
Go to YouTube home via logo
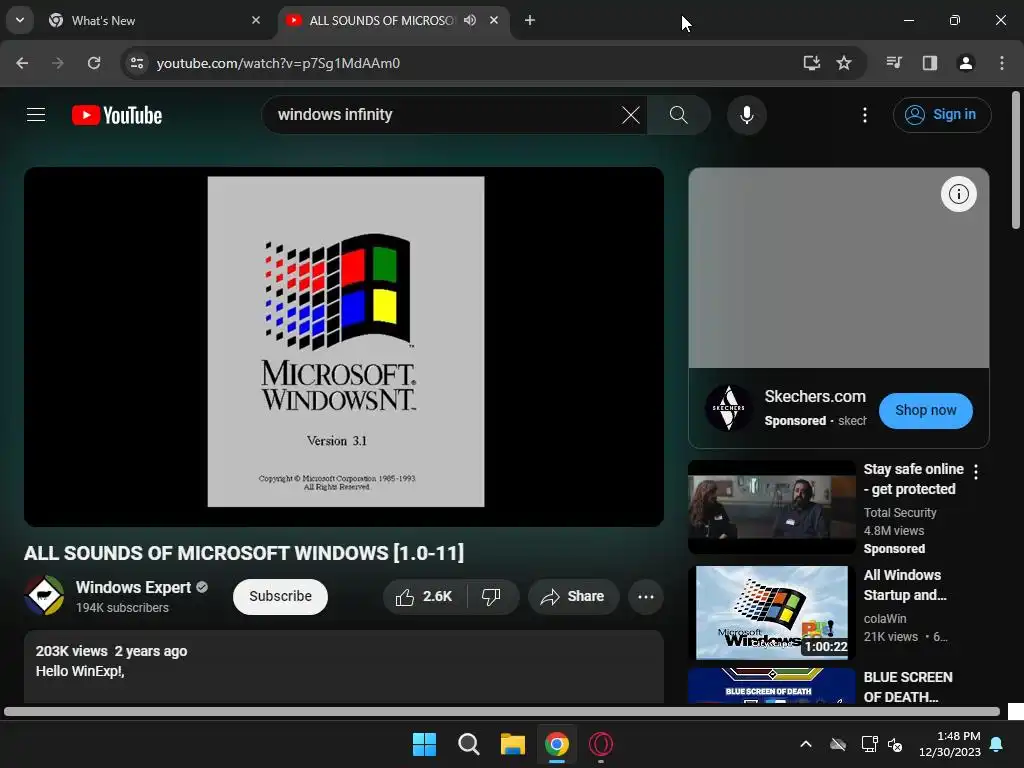click(117, 116)
